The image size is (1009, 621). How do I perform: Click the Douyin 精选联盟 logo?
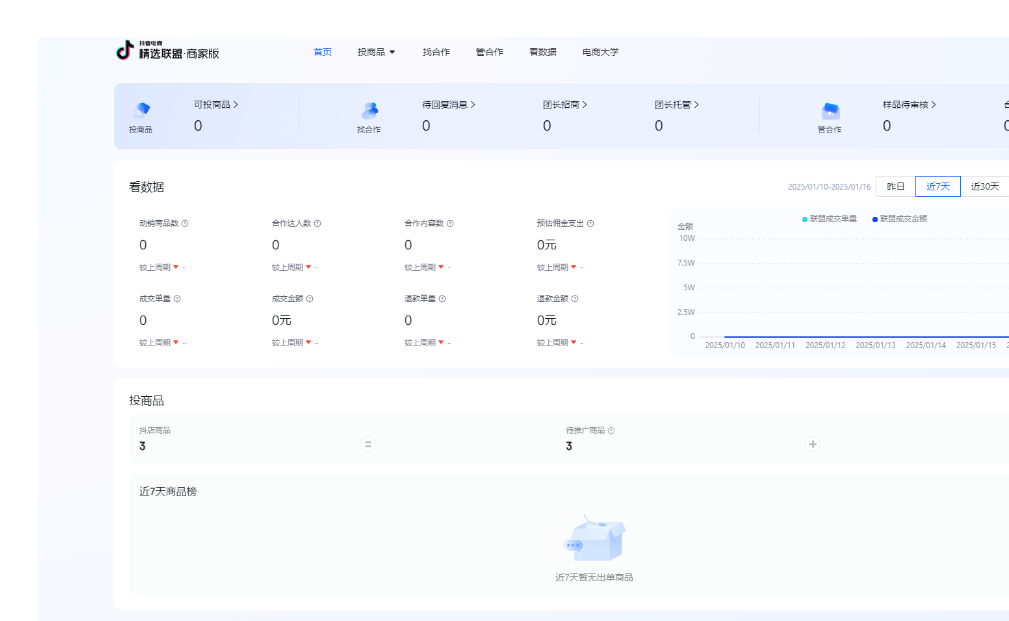pyautogui.click(x=167, y=51)
